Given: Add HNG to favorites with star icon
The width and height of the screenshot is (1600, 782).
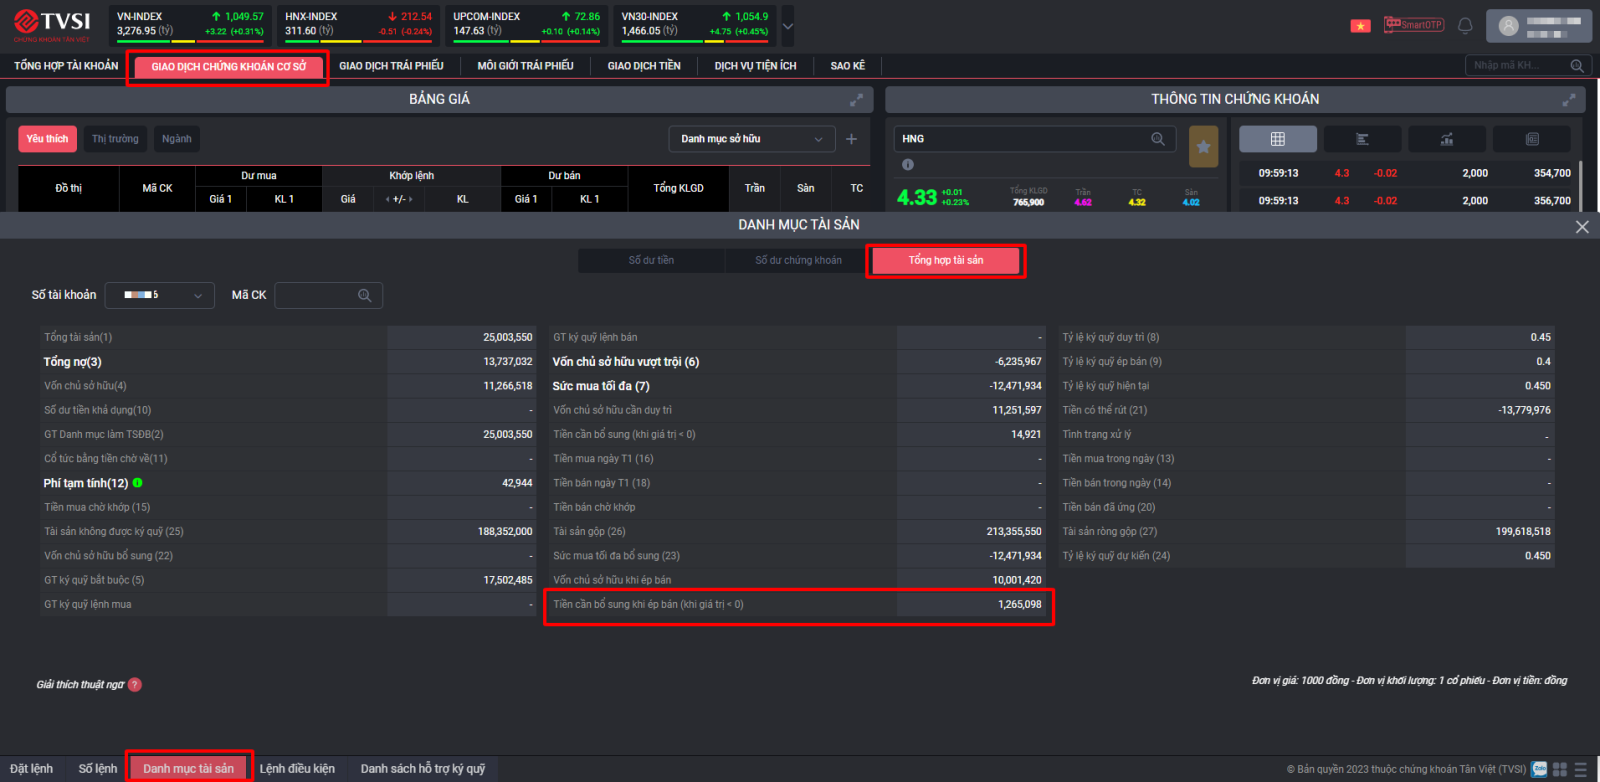Looking at the screenshot, I should click(x=1203, y=147).
